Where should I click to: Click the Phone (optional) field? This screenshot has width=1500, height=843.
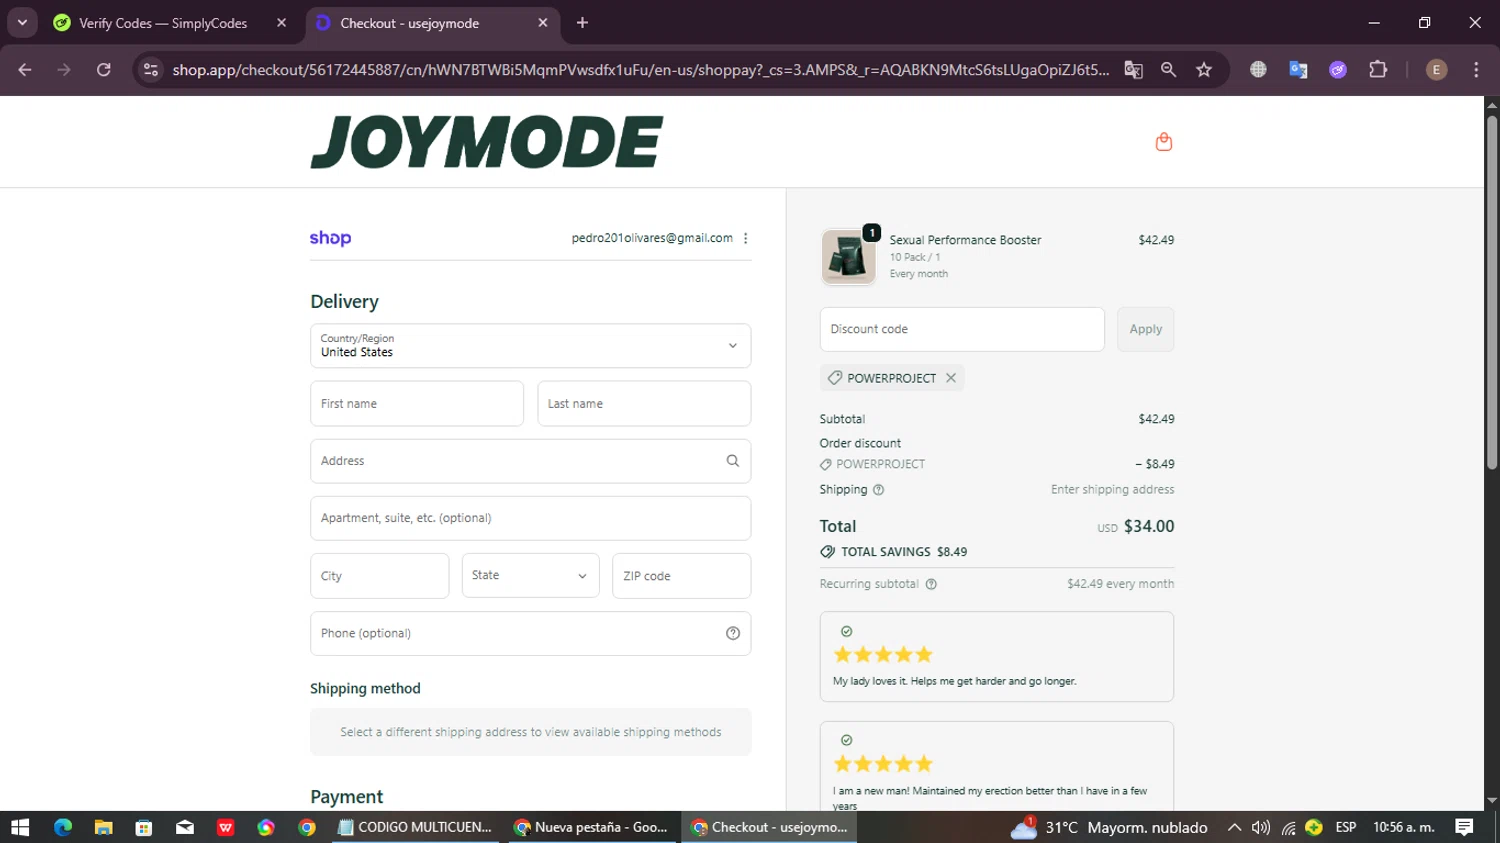point(530,633)
